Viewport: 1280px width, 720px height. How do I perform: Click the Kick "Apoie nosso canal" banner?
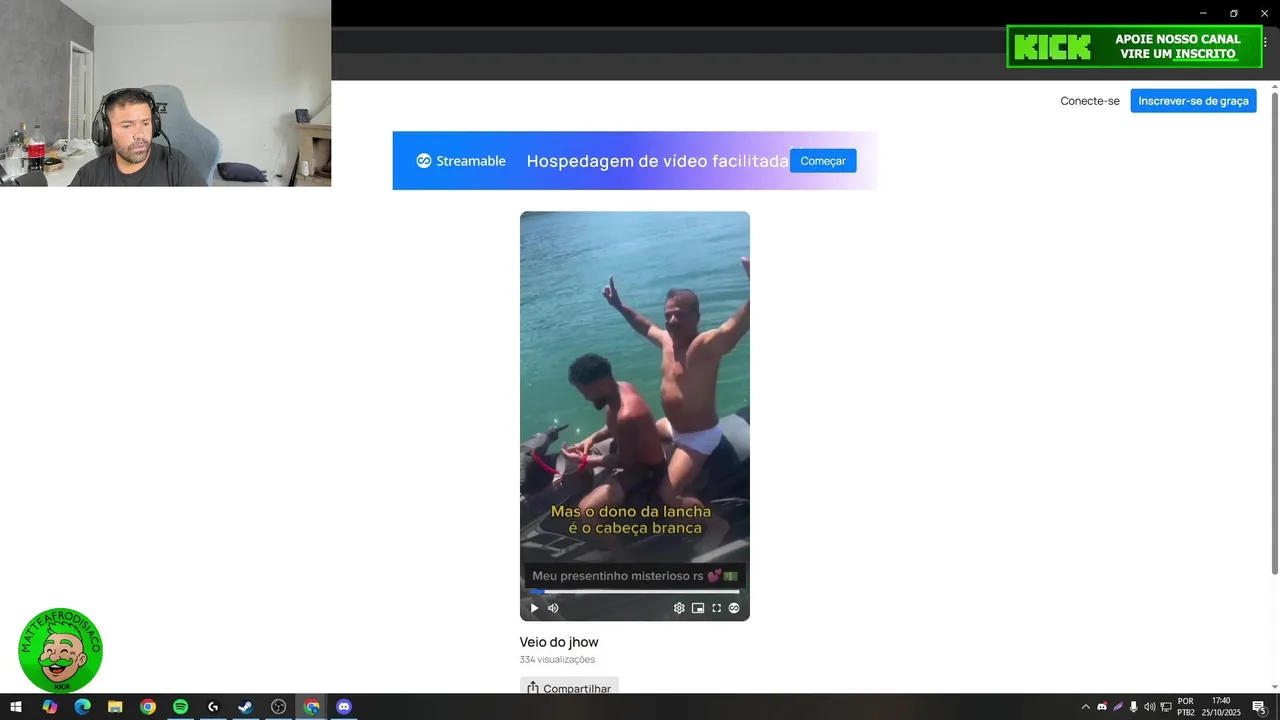[1134, 47]
